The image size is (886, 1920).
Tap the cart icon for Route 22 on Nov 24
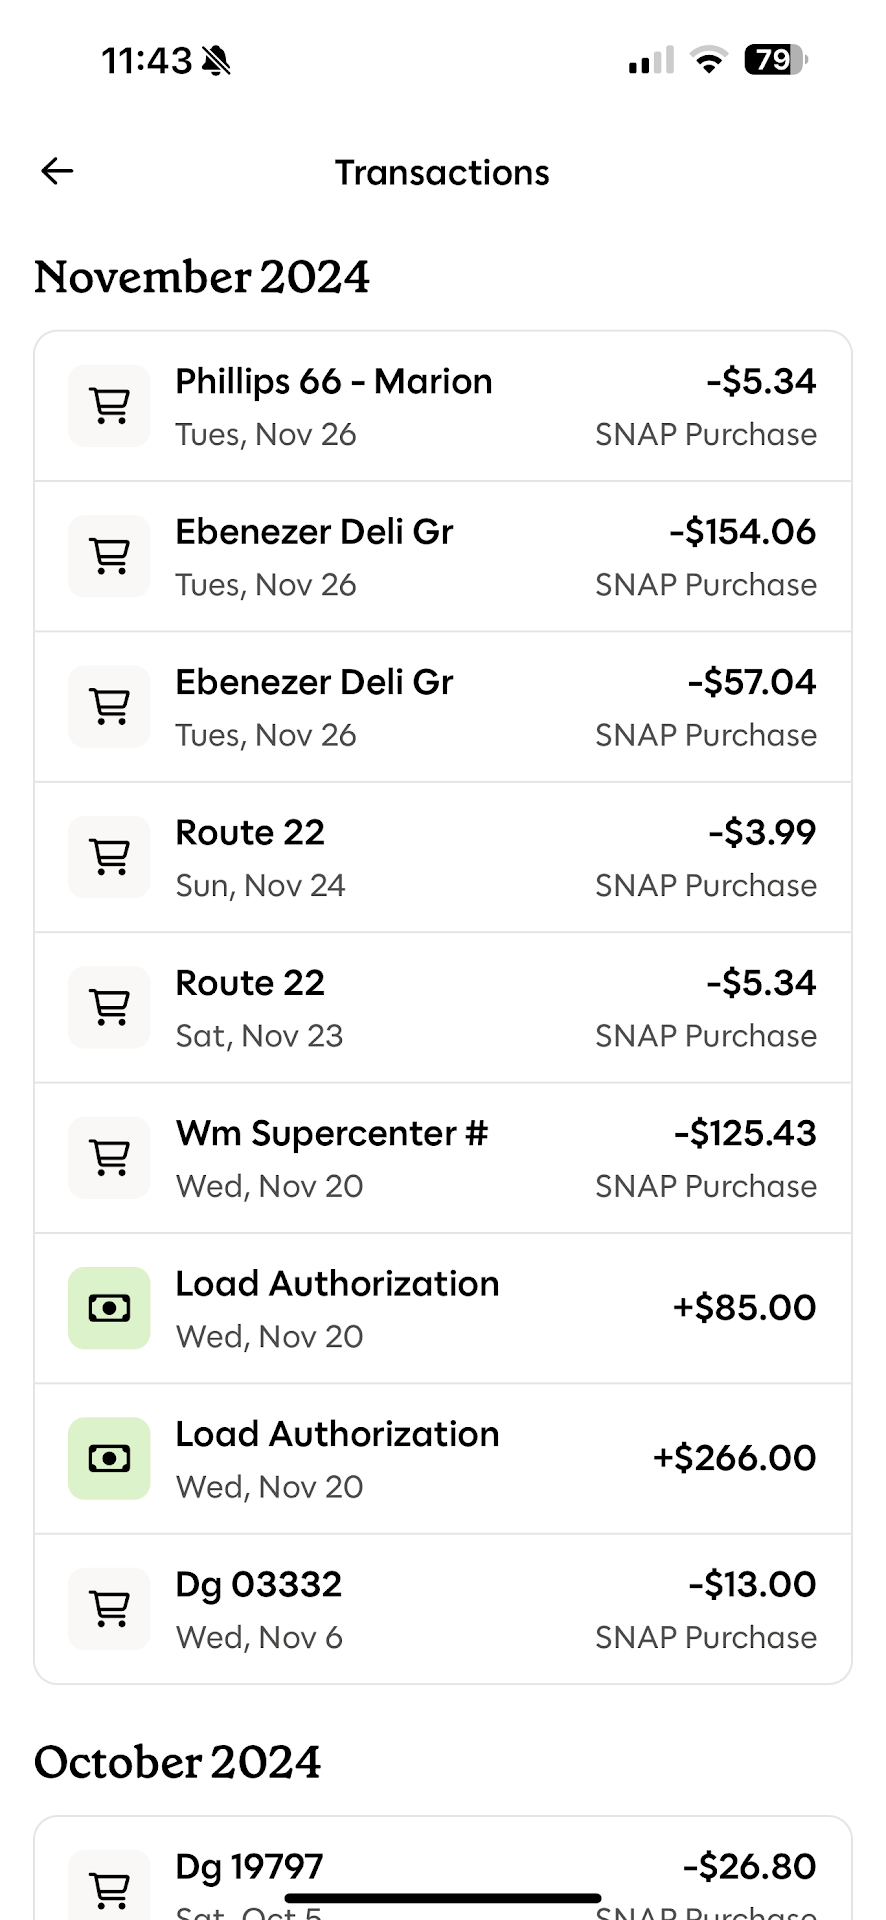(x=109, y=857)
